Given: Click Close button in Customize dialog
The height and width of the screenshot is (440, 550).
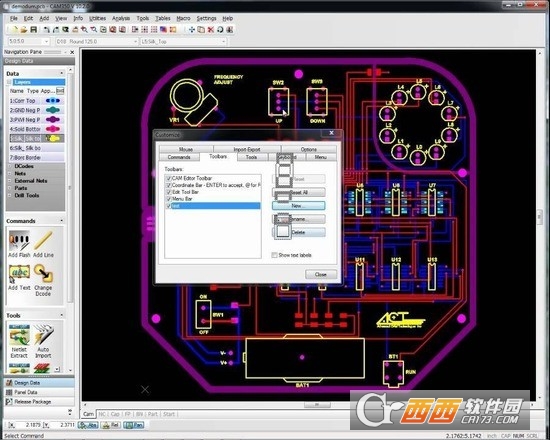Looking at the screenshot, I should click(x=321, y=274).
